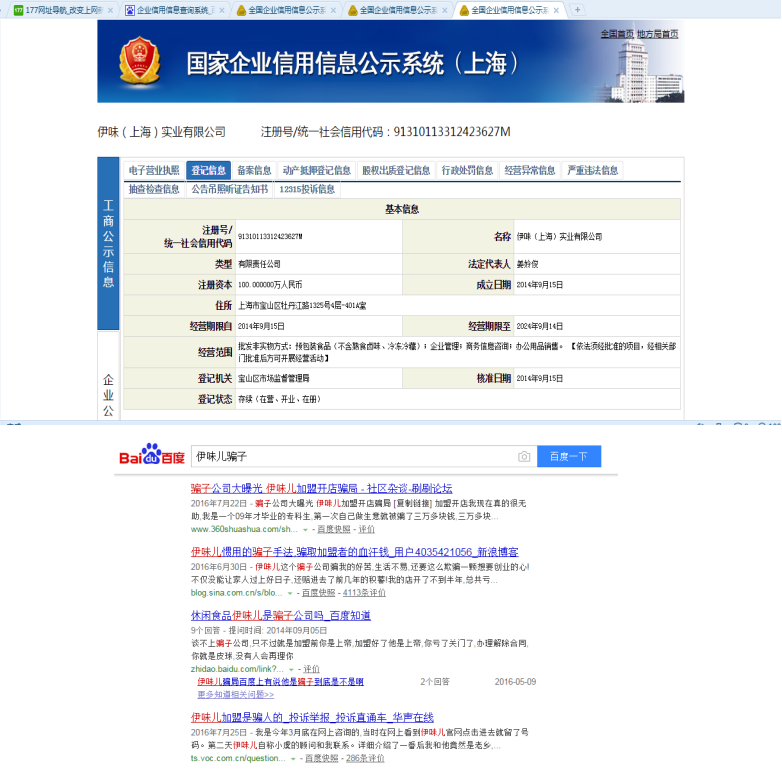The image size is (782, 784).
Task: Open the 12315投诉信息 tab
Action: click(307, 189)
